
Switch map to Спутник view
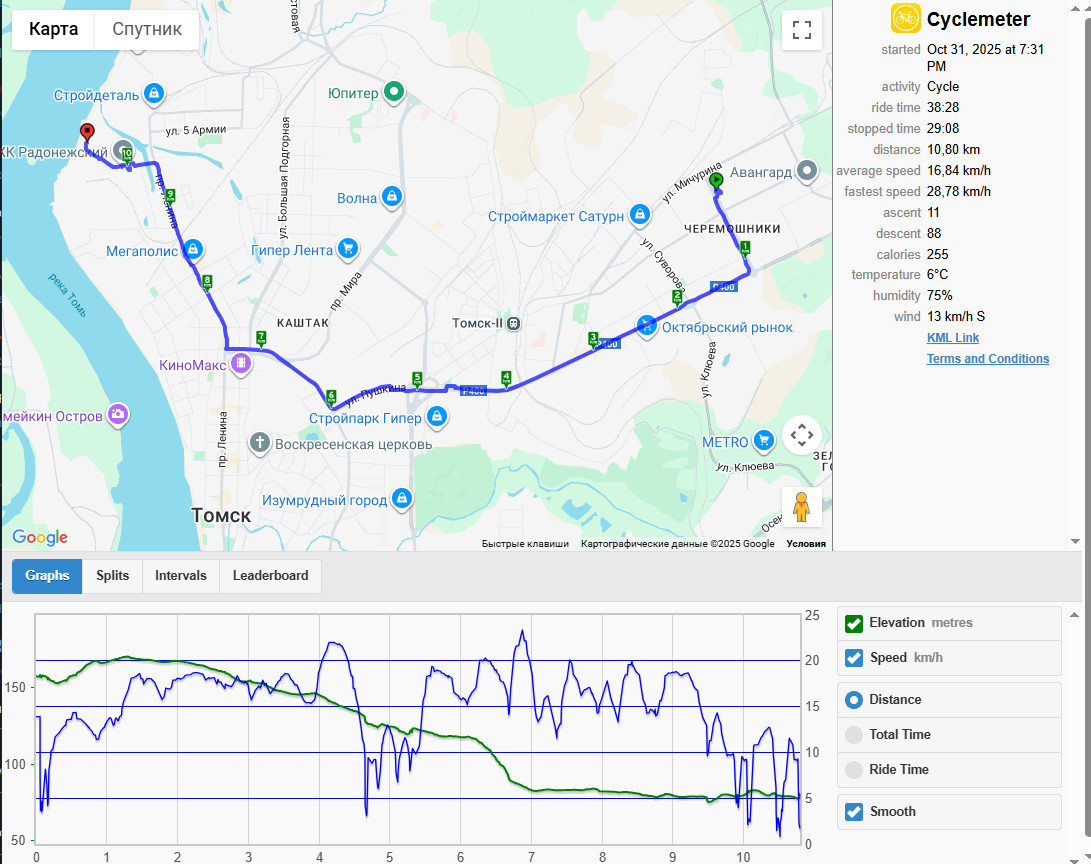147,29
